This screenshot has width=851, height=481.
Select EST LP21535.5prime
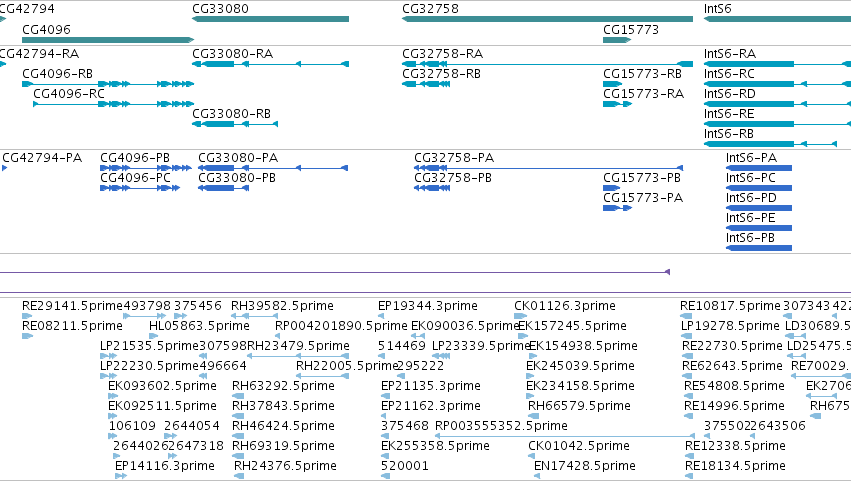(149, 346)
